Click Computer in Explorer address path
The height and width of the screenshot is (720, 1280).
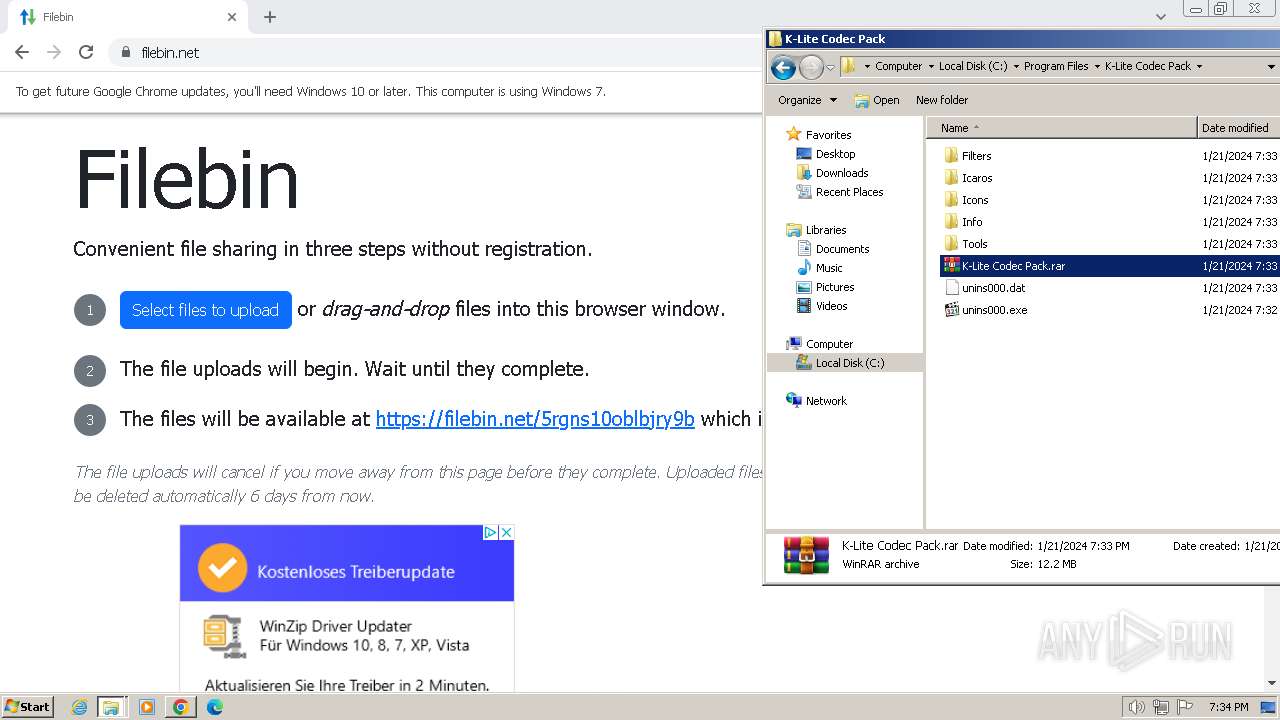pos(899,66)
